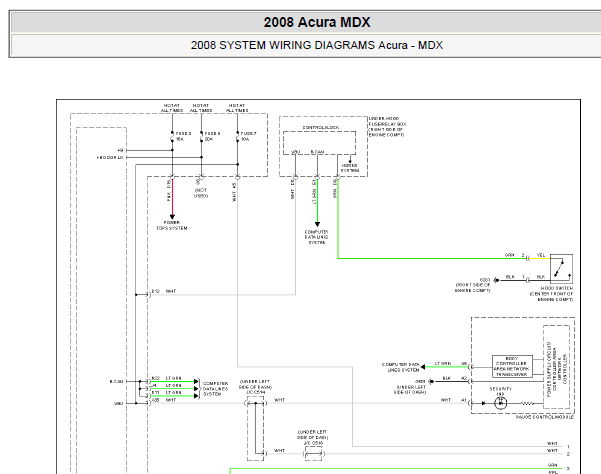Screen dimensions: 601x474
Task: Click the 'POWER SUPPLY CIRCUIT' vertical label
Action: [x=549, y=369]
